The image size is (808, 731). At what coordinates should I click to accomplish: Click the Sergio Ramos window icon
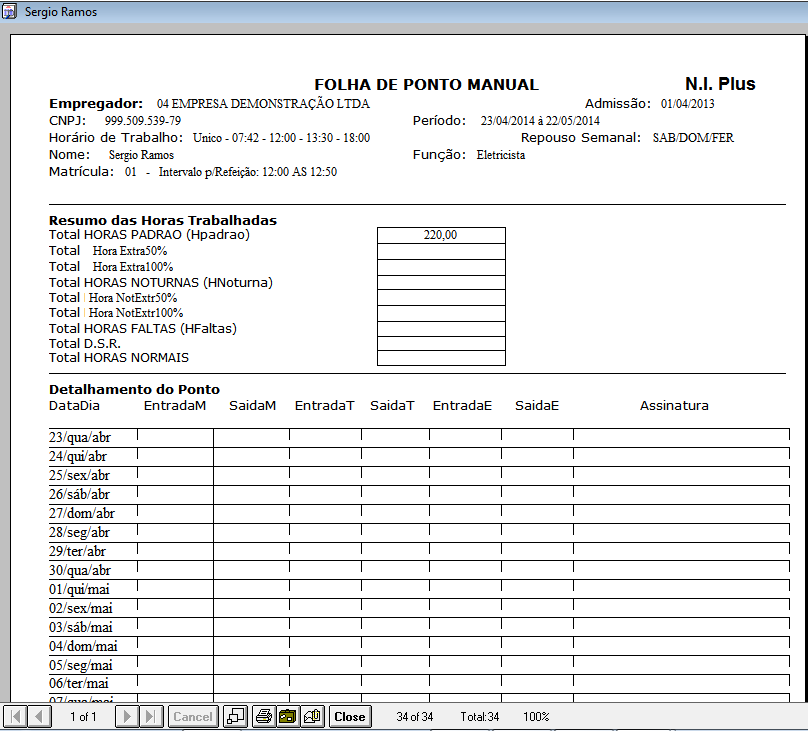click(9, 11)
